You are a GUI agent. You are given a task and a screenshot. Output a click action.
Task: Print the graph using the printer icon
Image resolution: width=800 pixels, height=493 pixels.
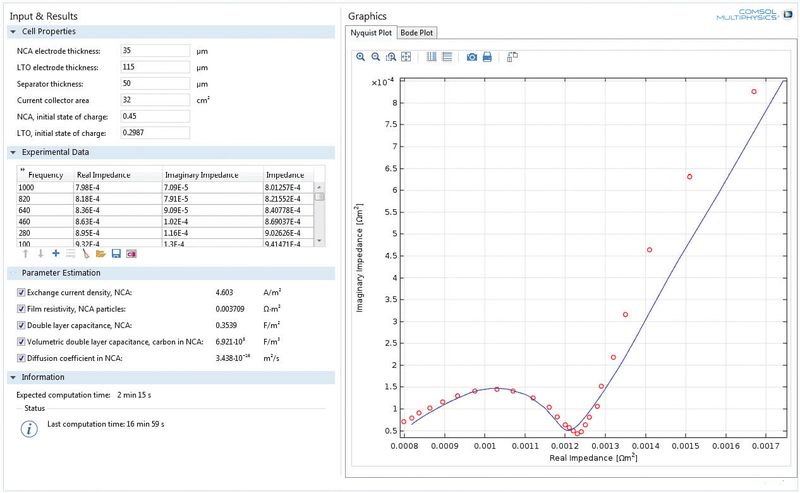487,57
